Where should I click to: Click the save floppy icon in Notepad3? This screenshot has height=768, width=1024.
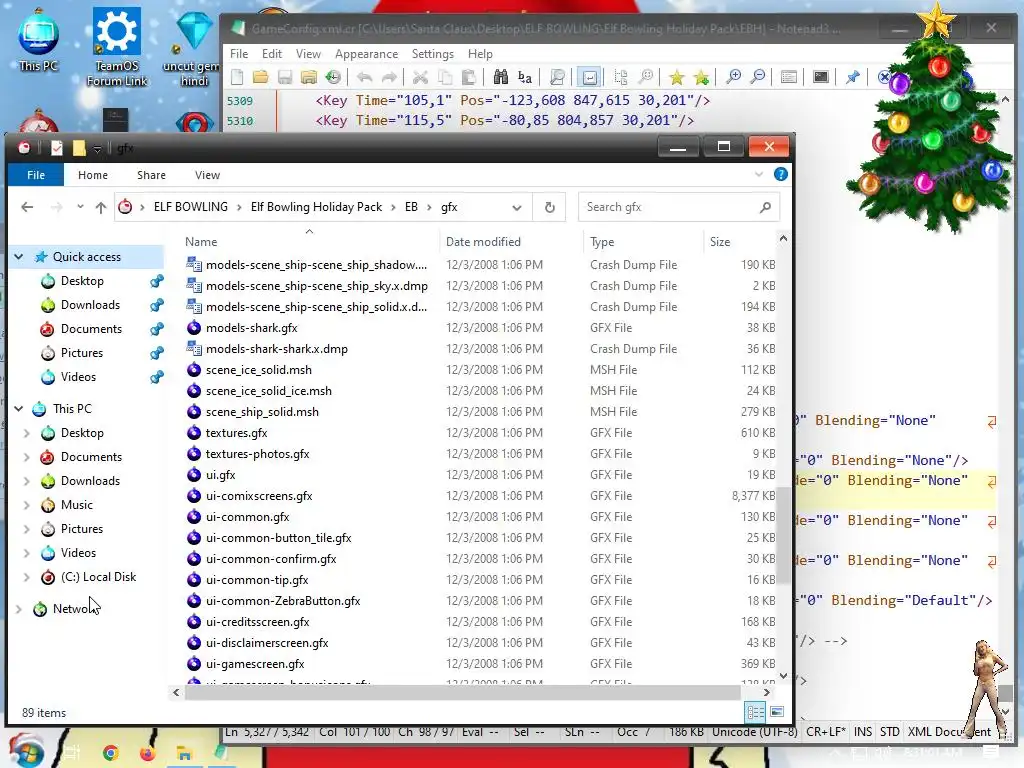pyautogui.click(x=285, y=78)
